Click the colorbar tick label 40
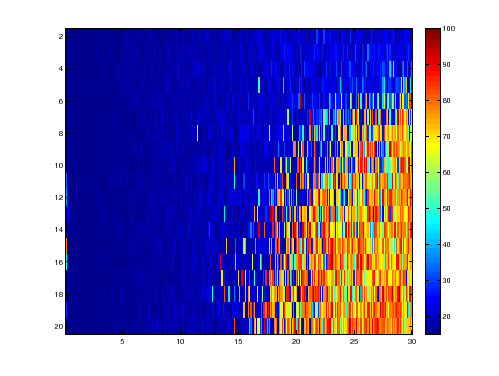Viewport: 499px width, 376px height. (x=446, y=245)
